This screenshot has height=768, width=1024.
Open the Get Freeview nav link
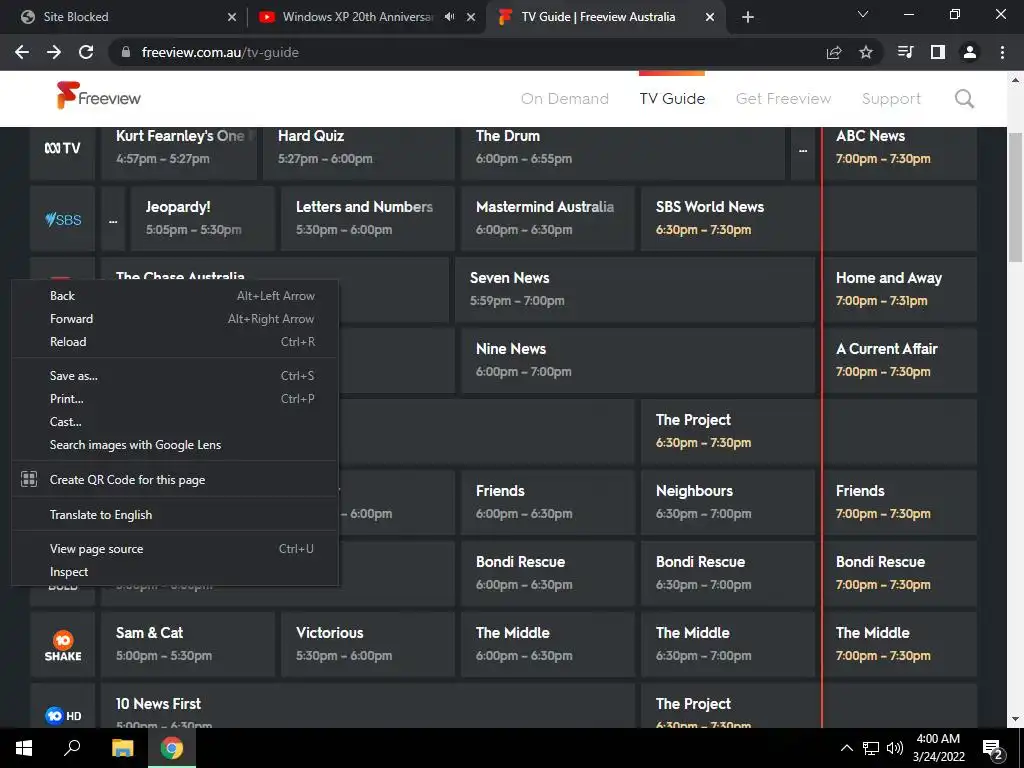pos(783,99)
